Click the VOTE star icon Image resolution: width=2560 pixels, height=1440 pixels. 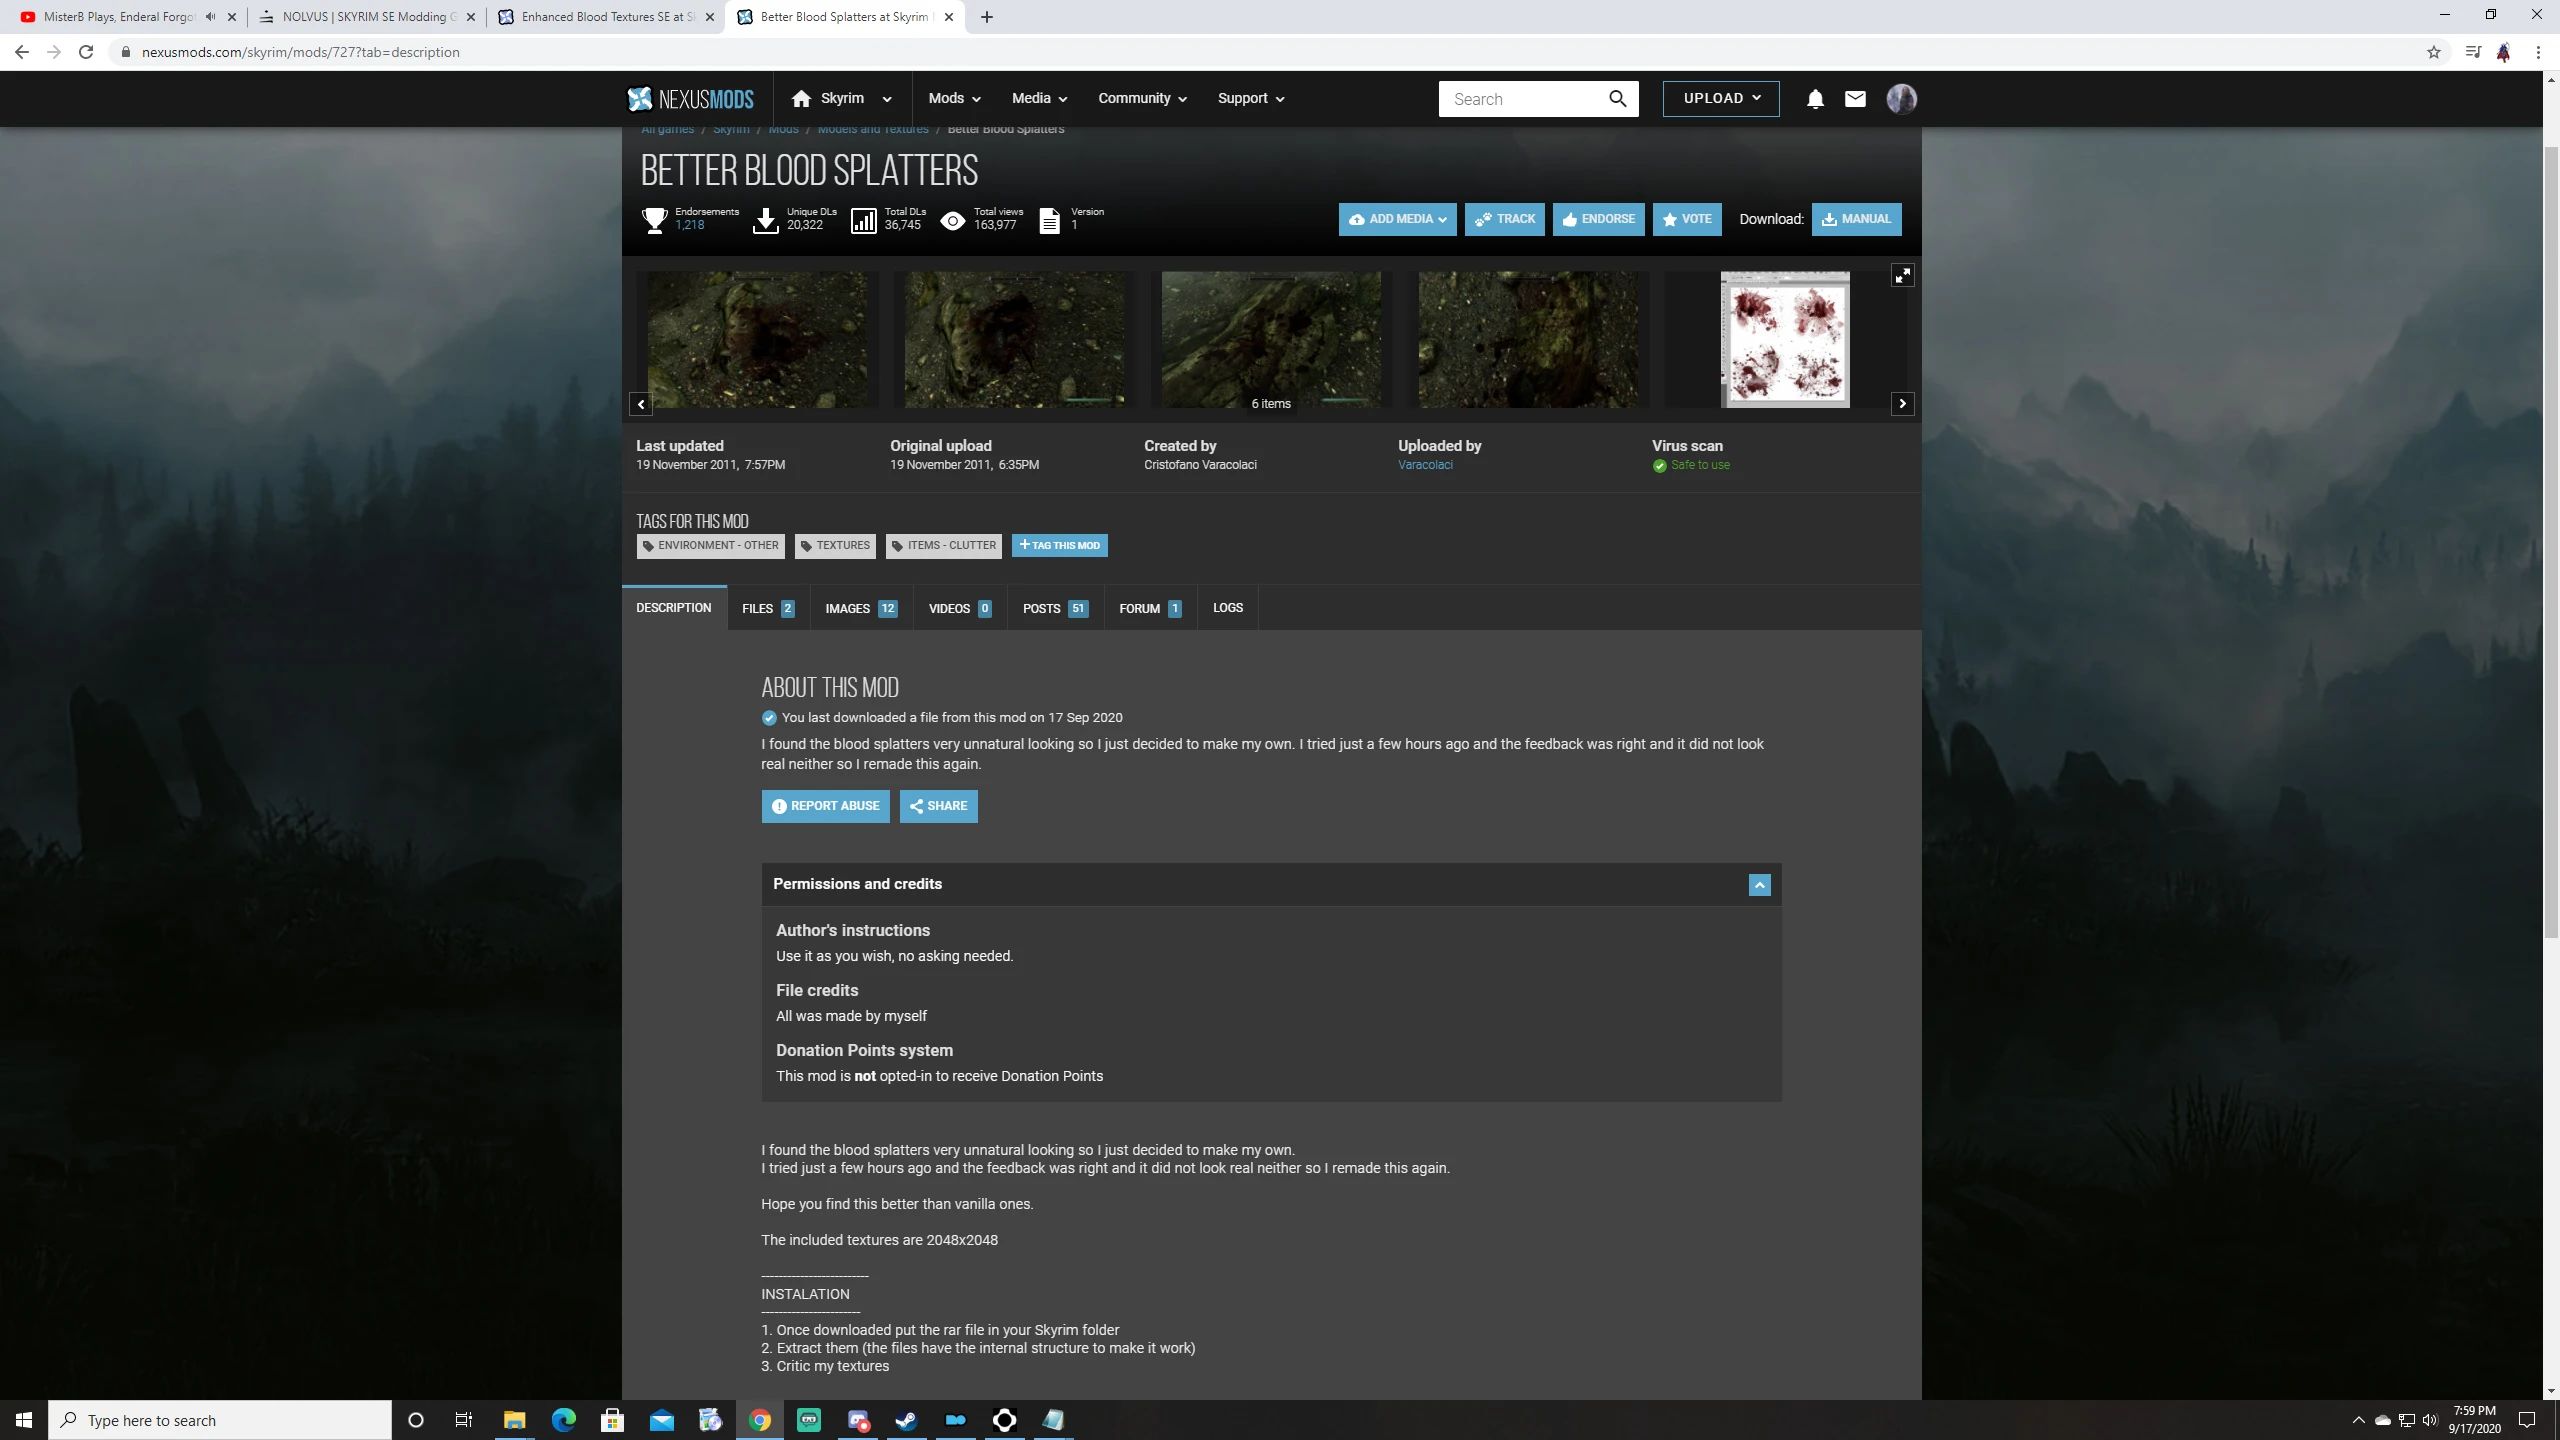tap(1668, 219)
